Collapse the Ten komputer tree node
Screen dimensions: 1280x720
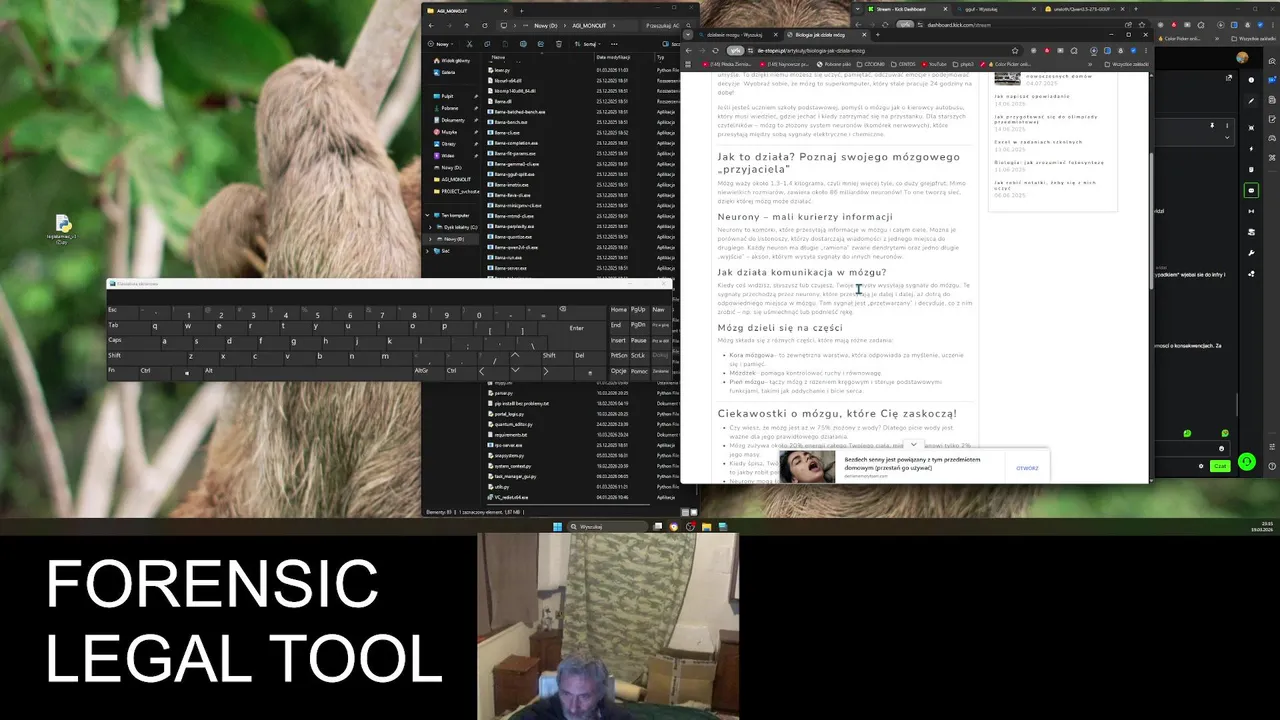tap(427, 215)
